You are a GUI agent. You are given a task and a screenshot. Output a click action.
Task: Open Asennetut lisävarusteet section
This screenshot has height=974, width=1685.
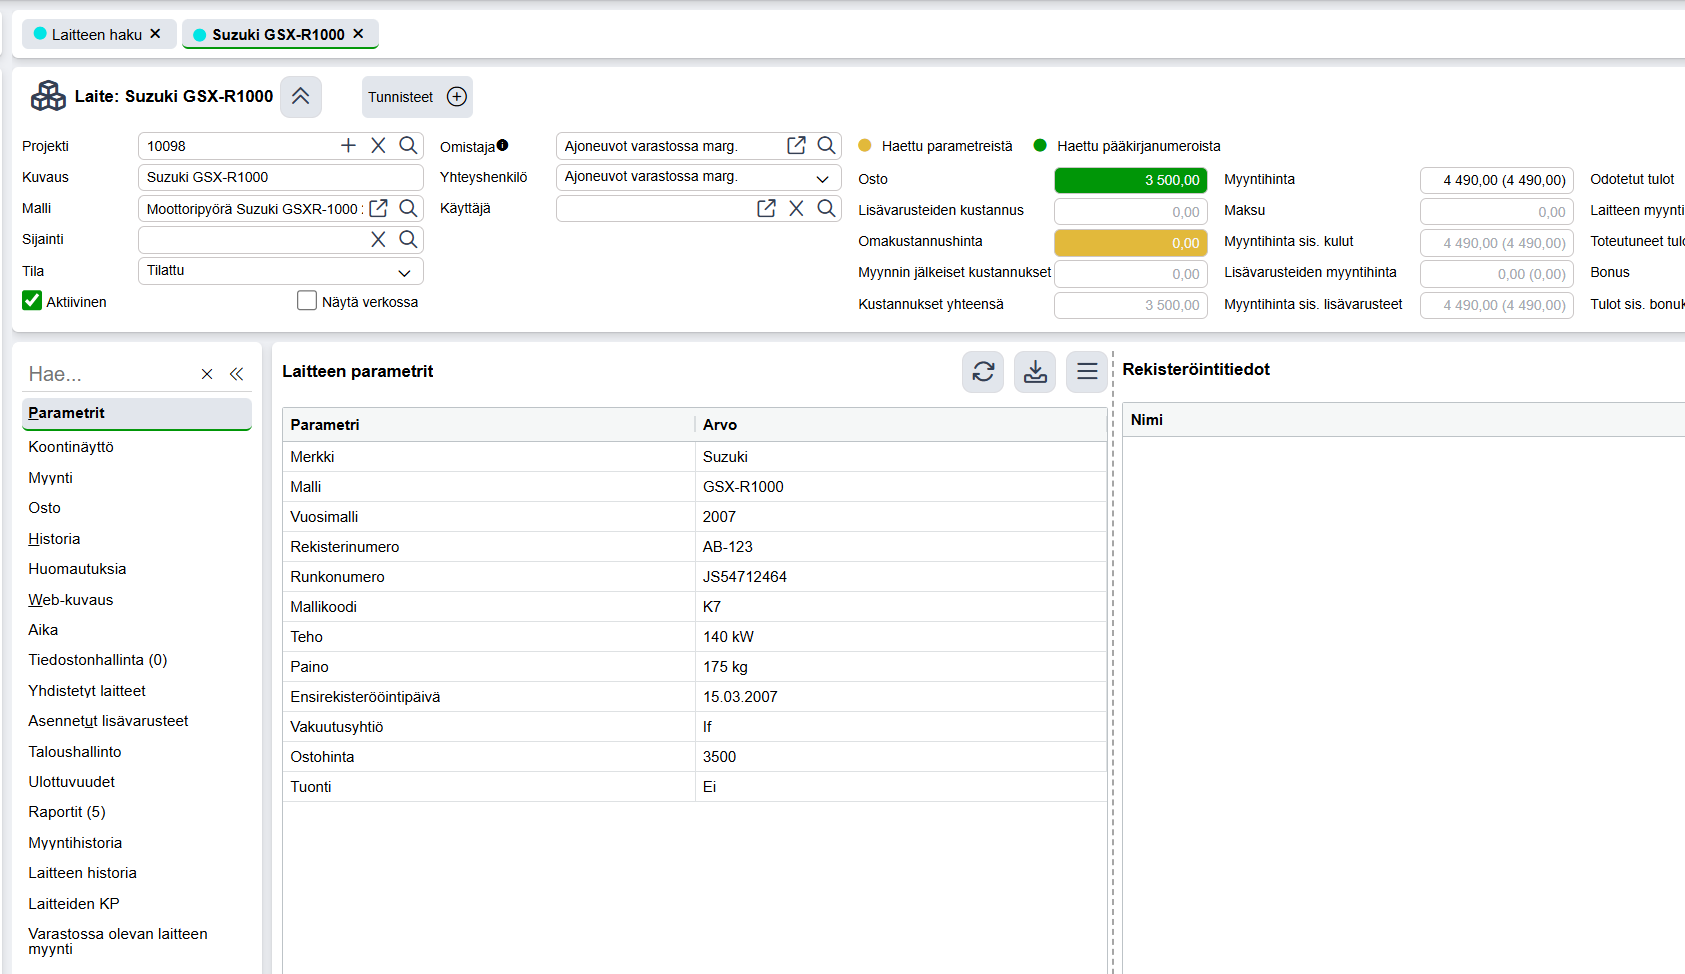108,721
